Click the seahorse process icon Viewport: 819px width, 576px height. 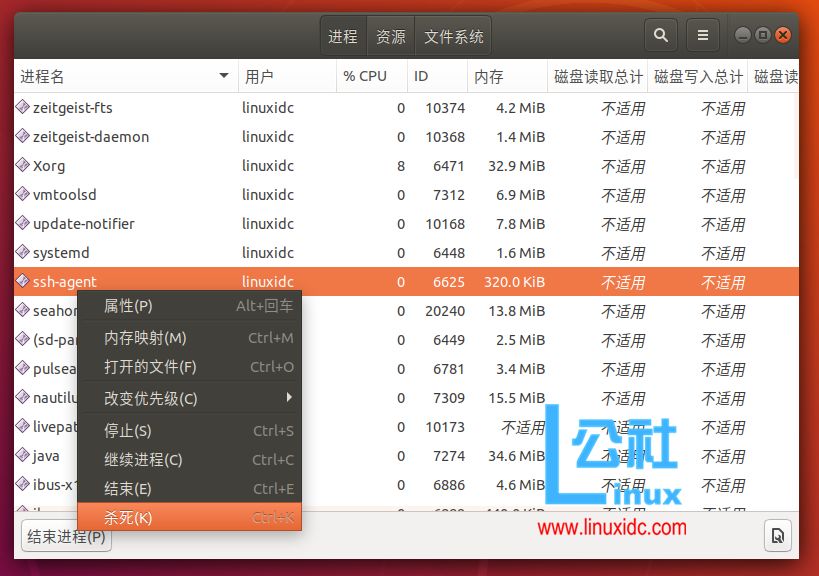point(23,310)
